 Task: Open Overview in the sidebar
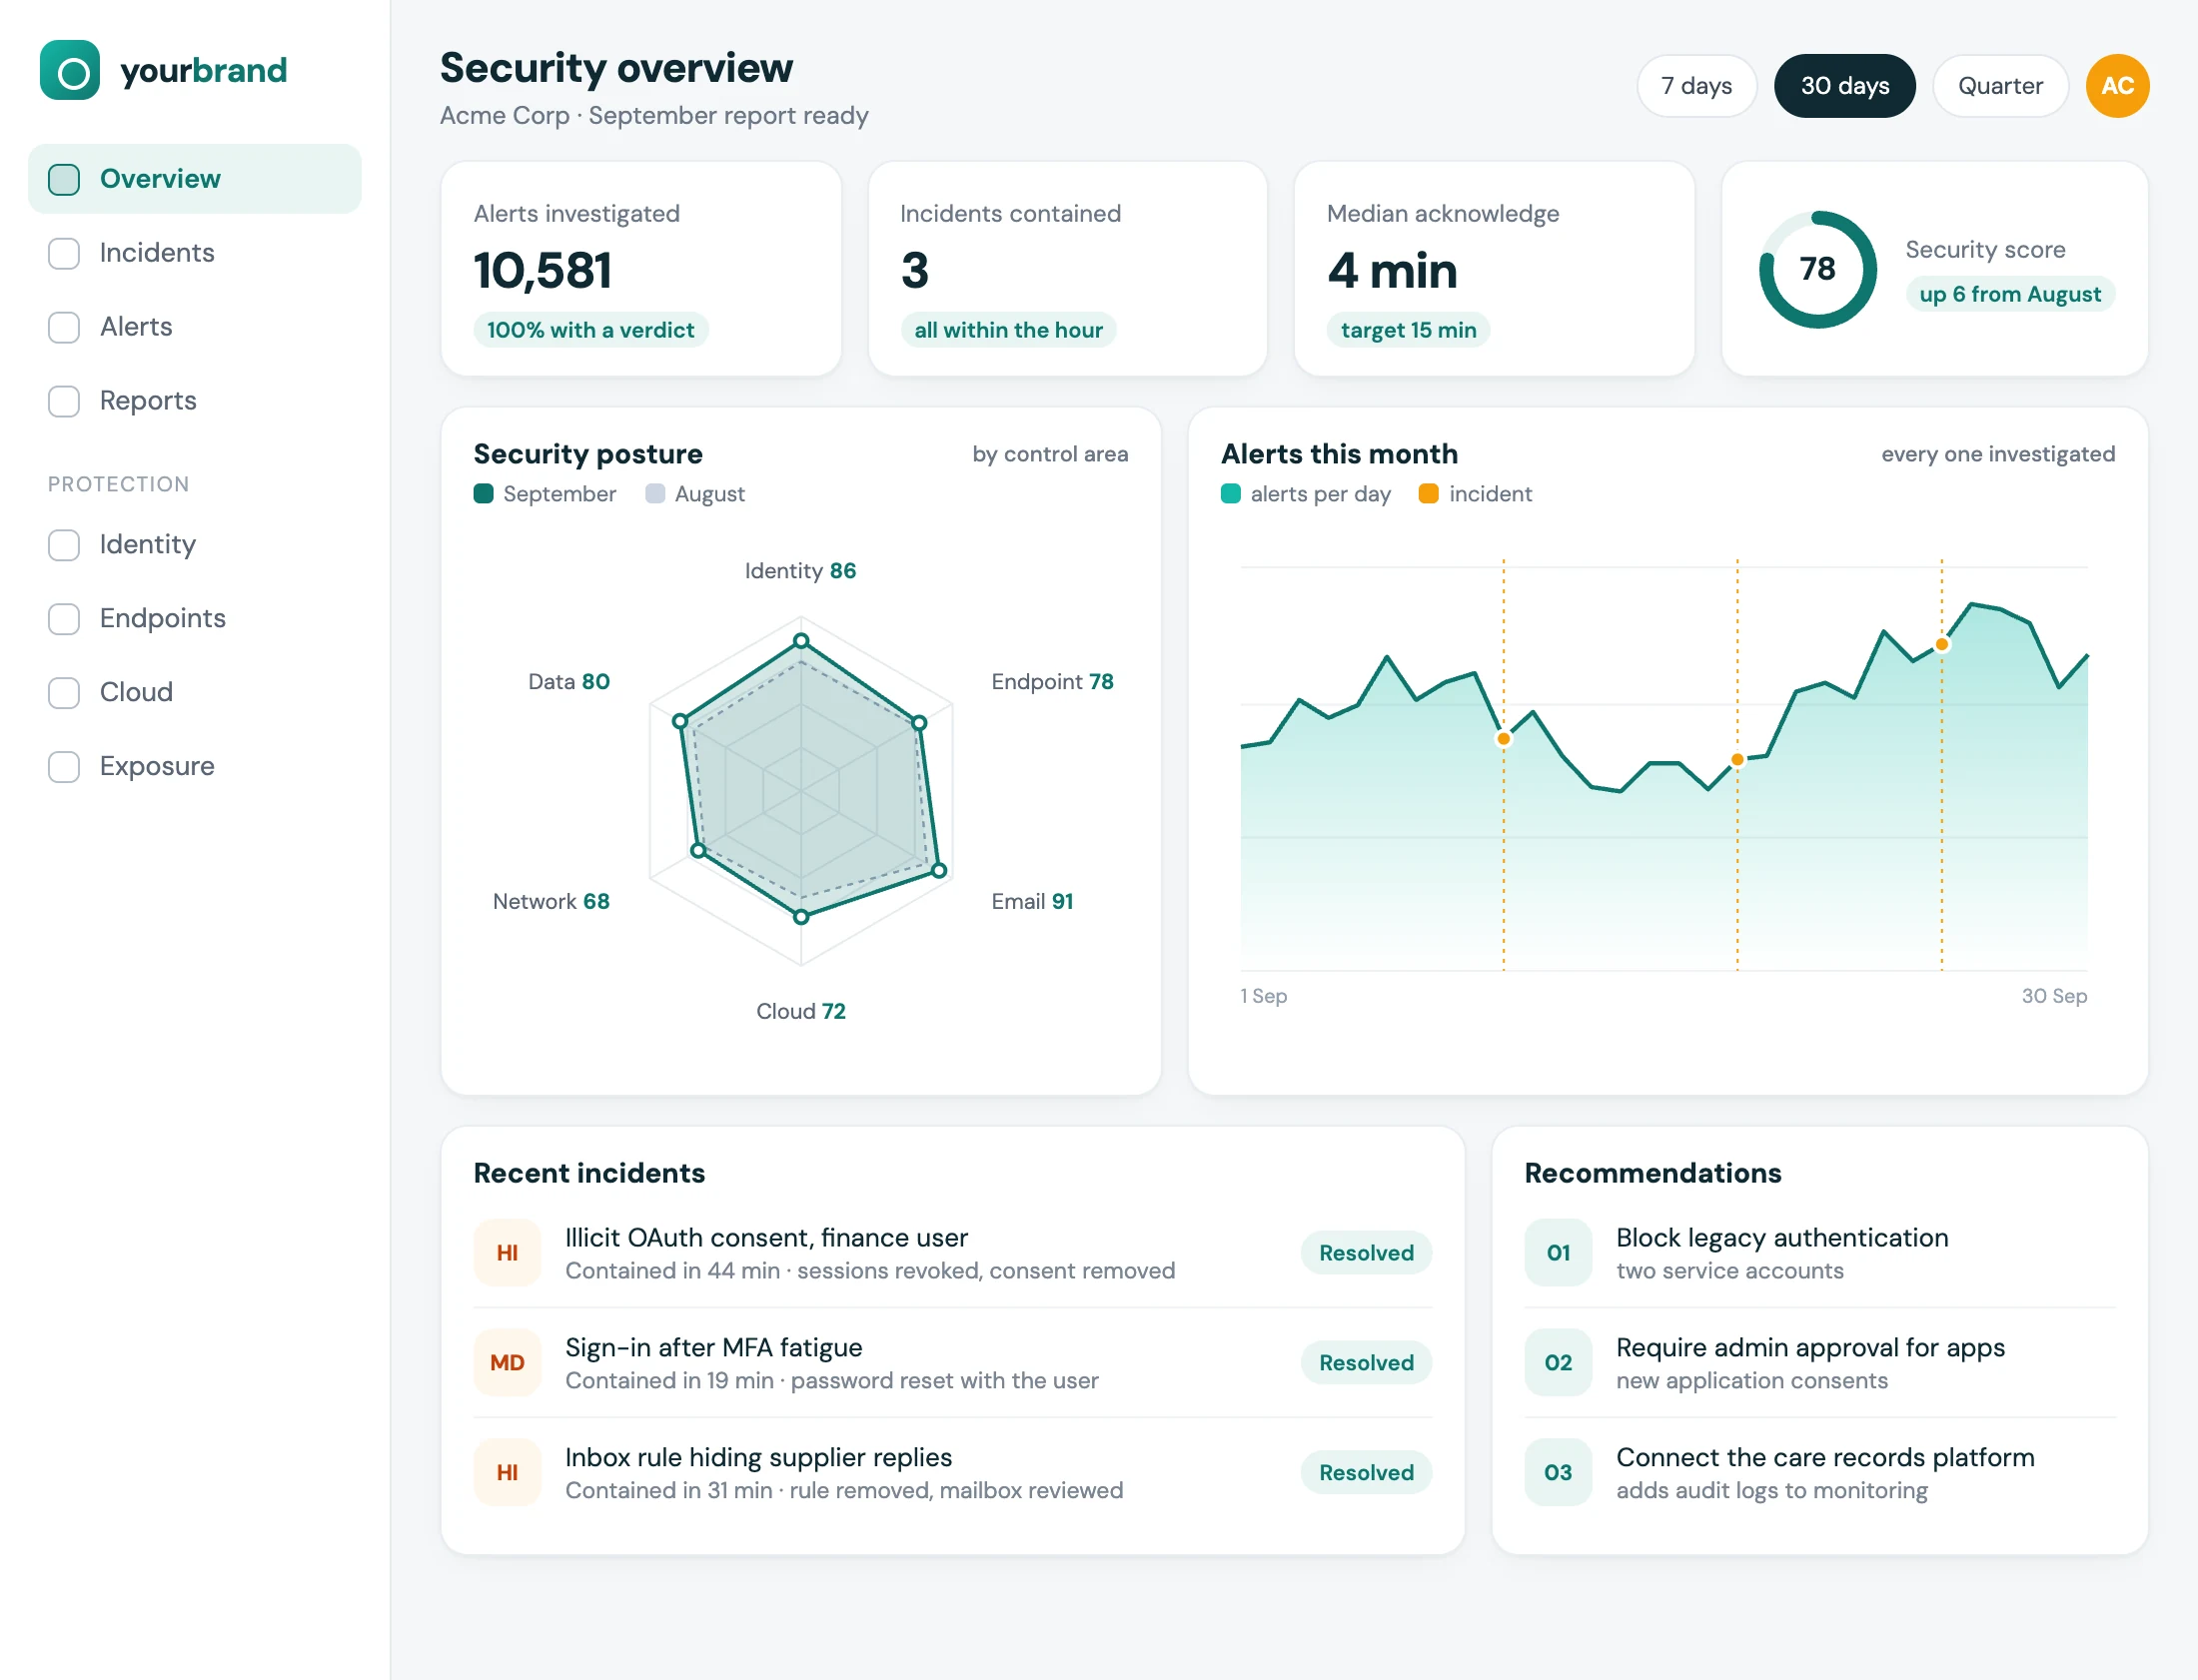pyautogui.click(x=195, y=179)
